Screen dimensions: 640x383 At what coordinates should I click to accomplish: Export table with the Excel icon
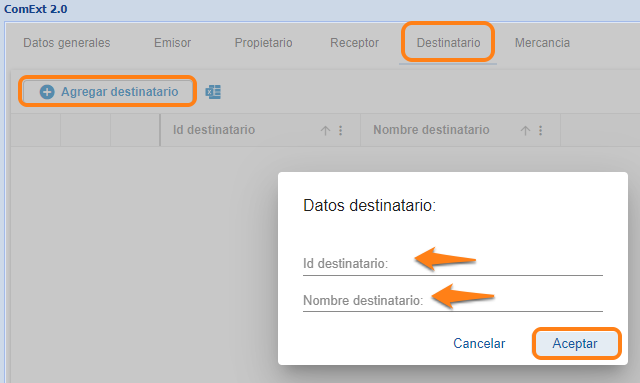[213, 92]
